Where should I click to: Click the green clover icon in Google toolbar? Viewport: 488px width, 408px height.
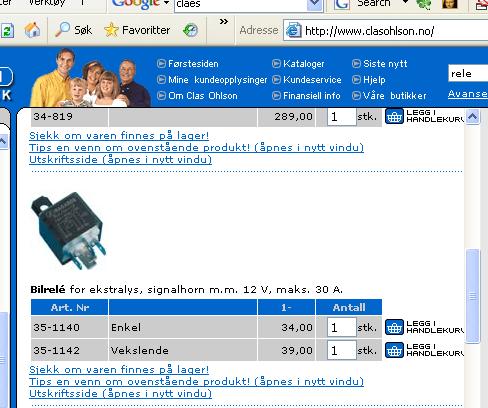click(x=423, y=4)
